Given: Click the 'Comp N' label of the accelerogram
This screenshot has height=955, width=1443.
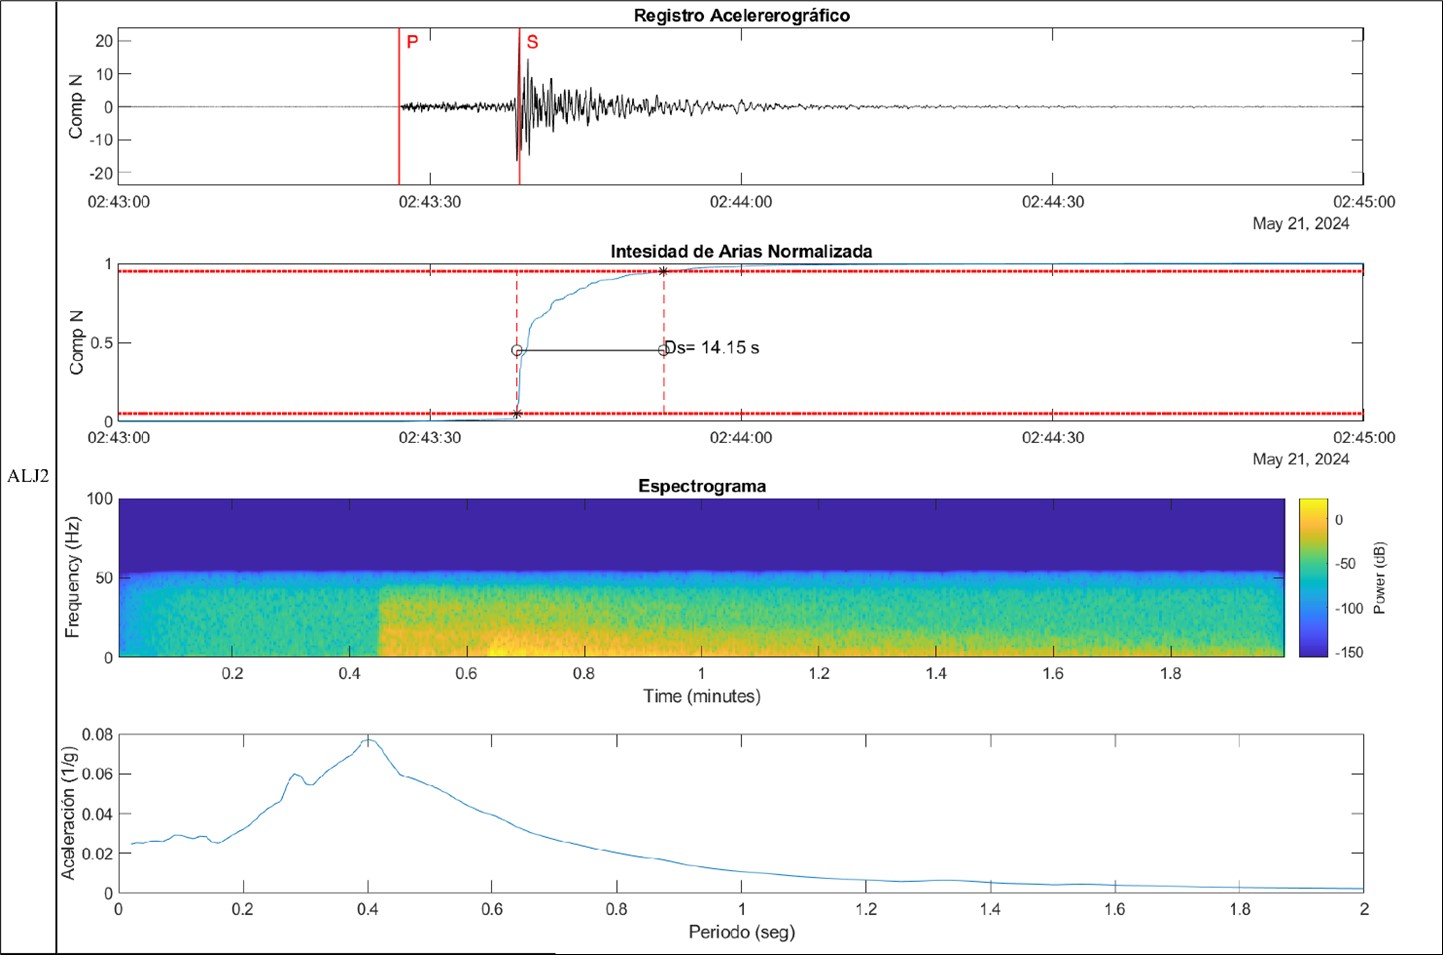Looking at the screenshot, I should 76,107.
